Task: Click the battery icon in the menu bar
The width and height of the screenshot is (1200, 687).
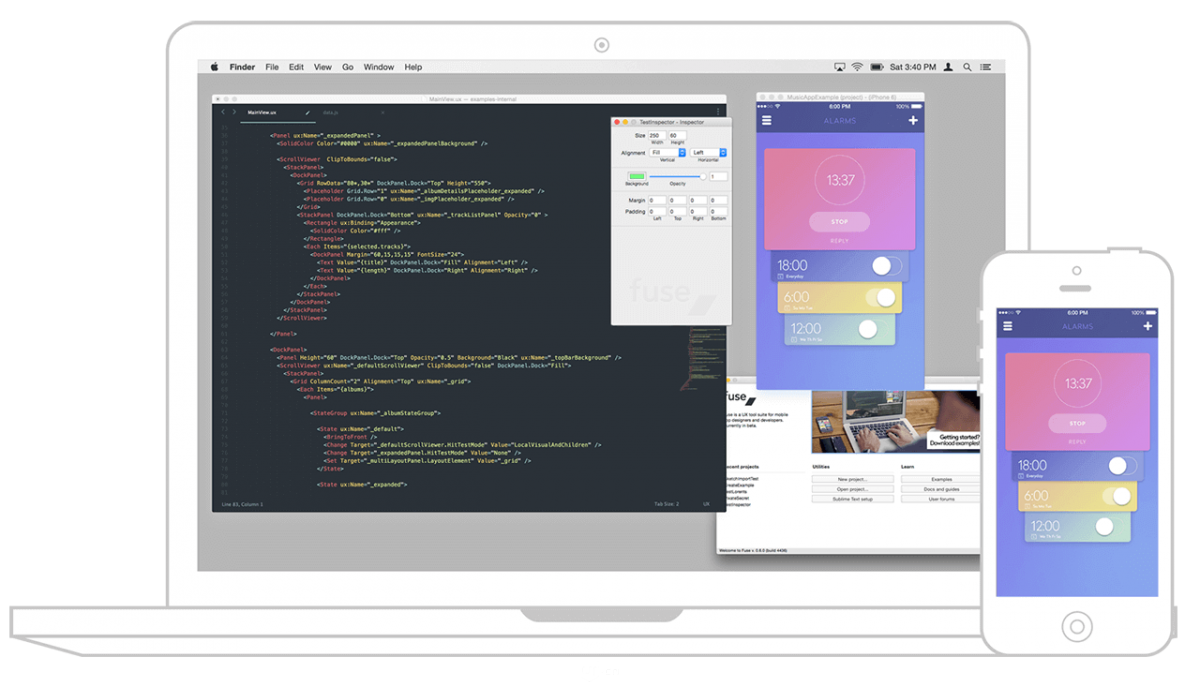Action: (x=877, y=67)
